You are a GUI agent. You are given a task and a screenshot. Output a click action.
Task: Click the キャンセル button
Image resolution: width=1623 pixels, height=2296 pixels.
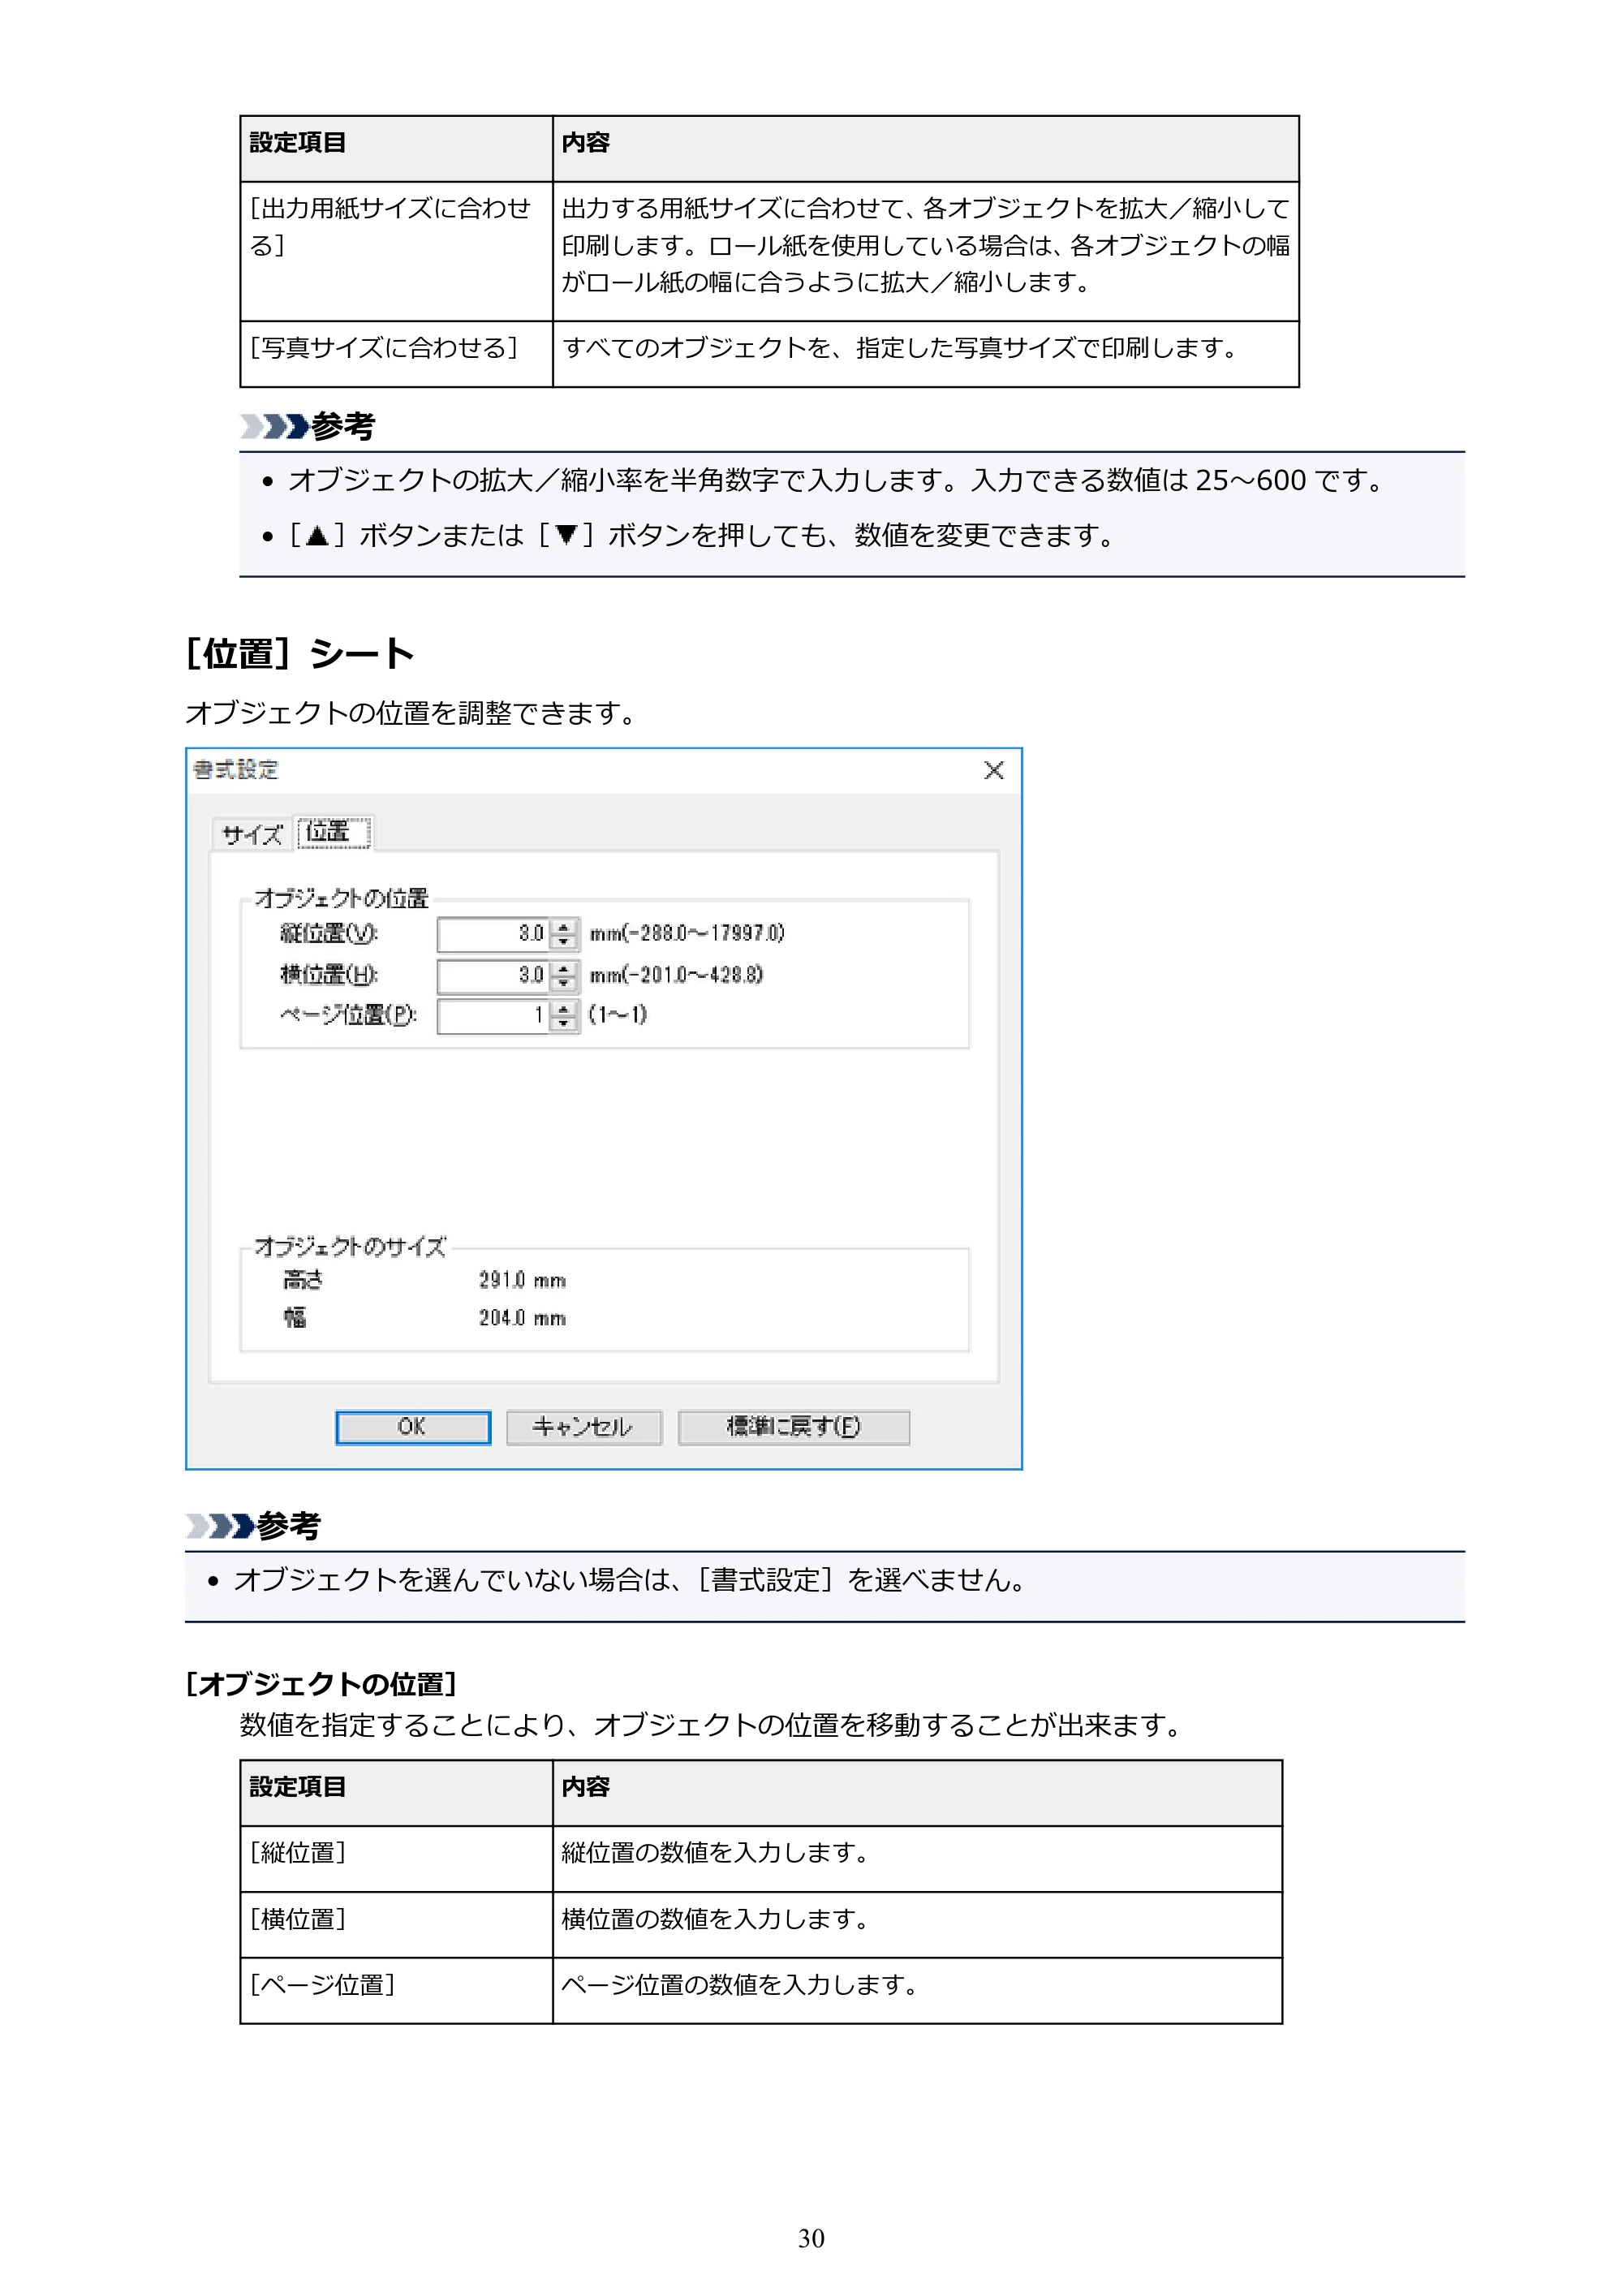coord(584,1427)
